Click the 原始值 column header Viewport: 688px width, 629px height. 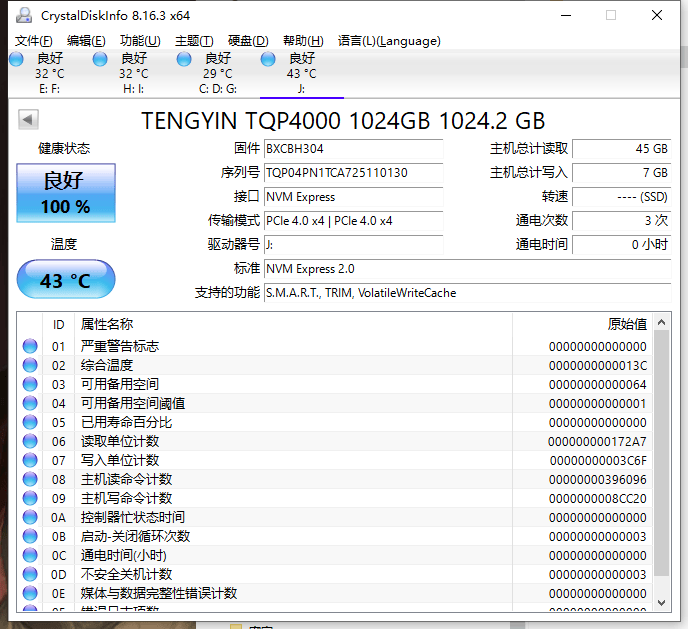tap(582, 324)
